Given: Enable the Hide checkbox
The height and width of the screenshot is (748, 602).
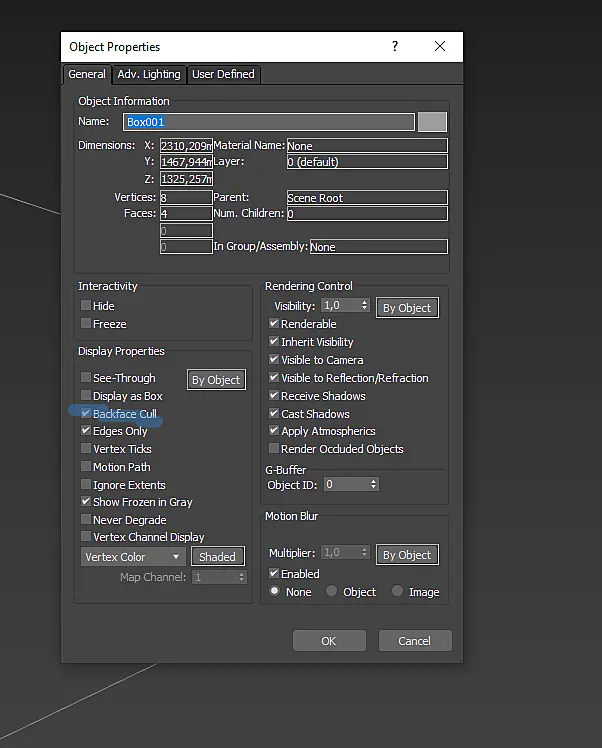Looking at the screenshot, I should pyautogui.click(x=86, y=305).
